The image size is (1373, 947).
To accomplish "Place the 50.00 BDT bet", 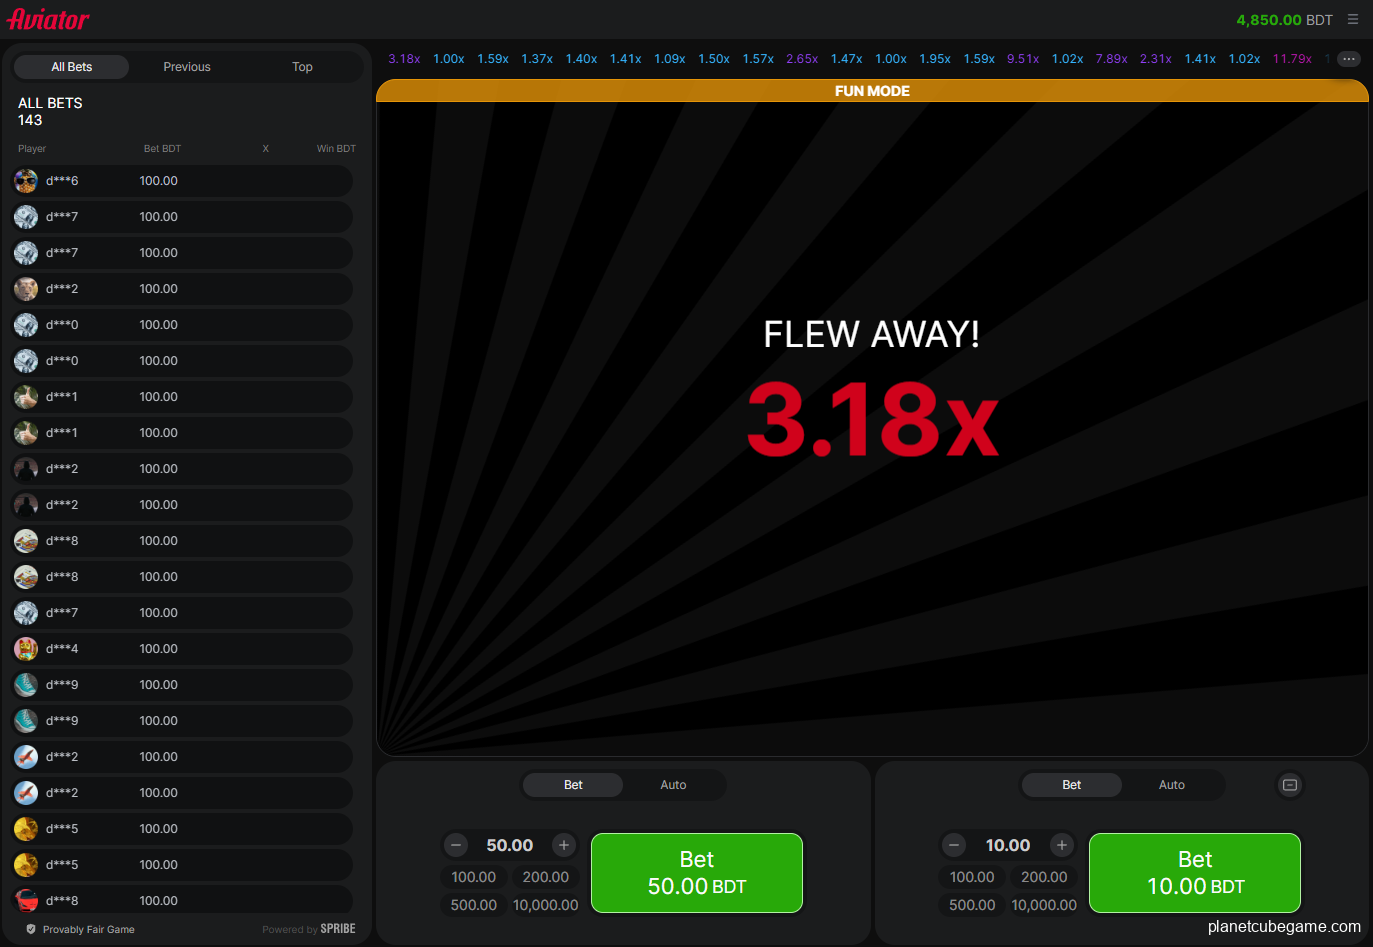I will pyautogui.click(x=697, y=873).
